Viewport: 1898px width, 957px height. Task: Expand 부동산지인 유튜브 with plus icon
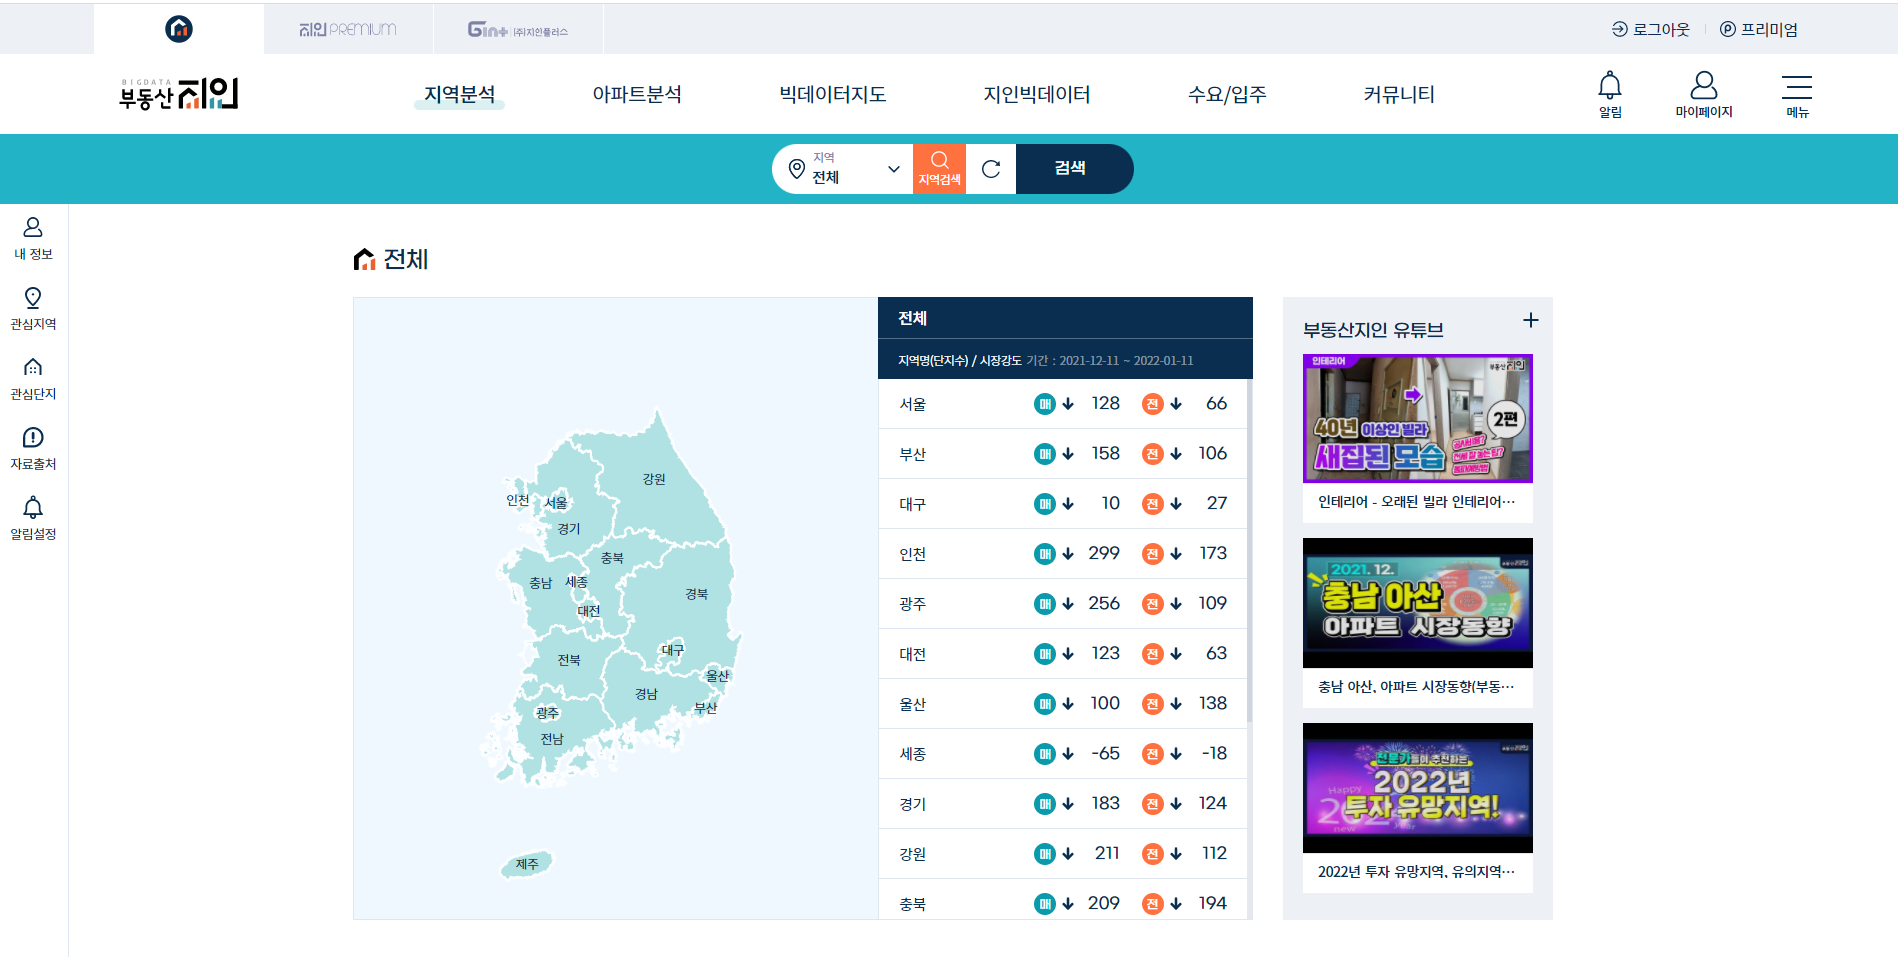click(1530, 320)
